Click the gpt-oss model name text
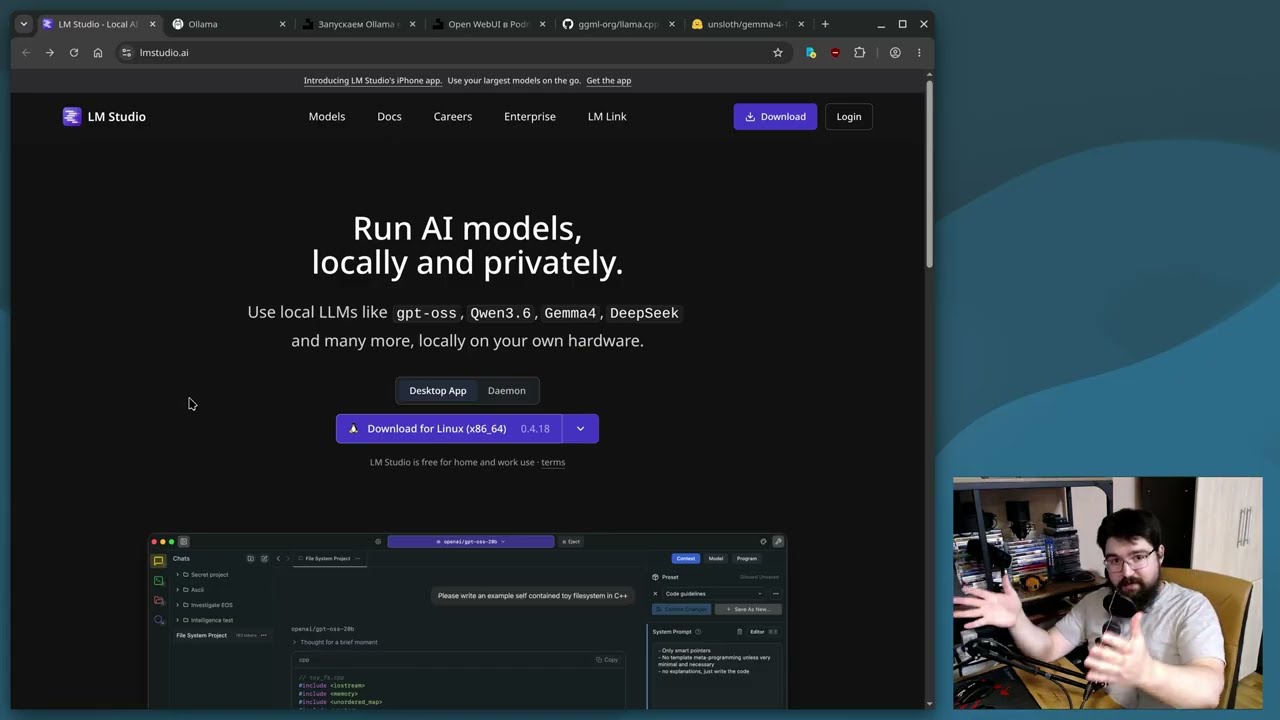1280x720 pixels. [426, 313]
